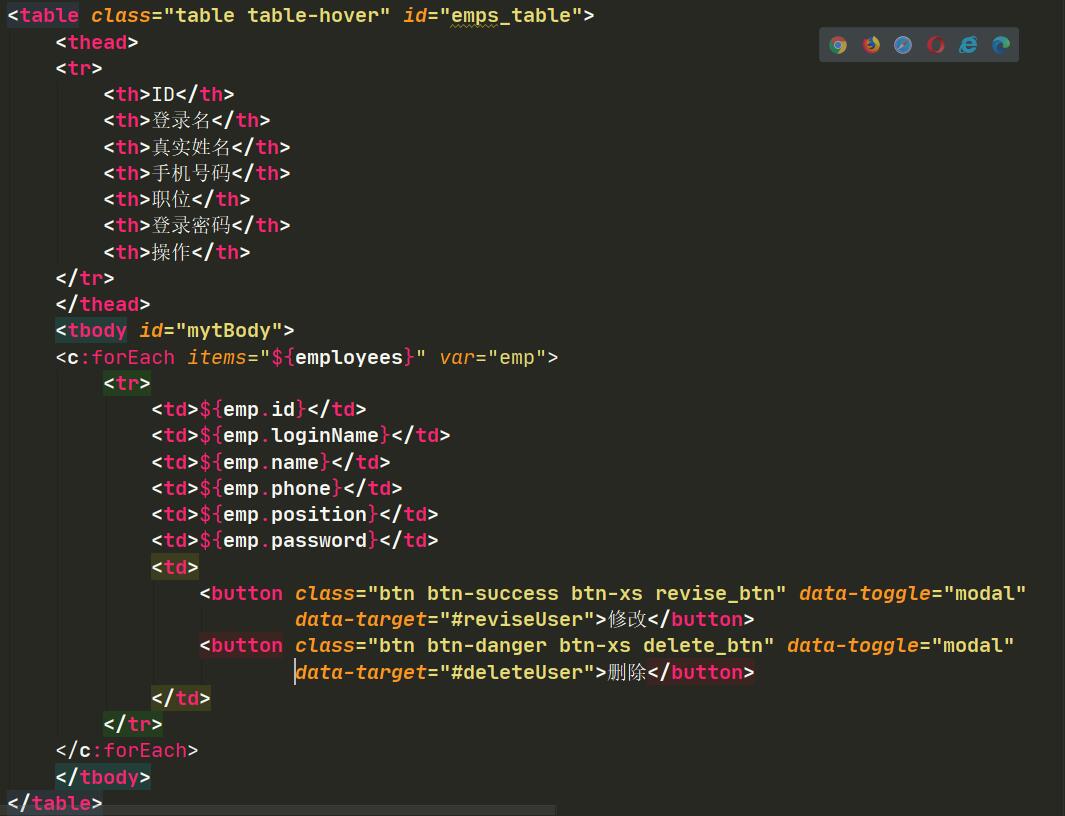This screenshot has width=1065, height=816.
Task: Click the horizontal scrollbar at editor bottom
Action: click(x=278, y=811)
